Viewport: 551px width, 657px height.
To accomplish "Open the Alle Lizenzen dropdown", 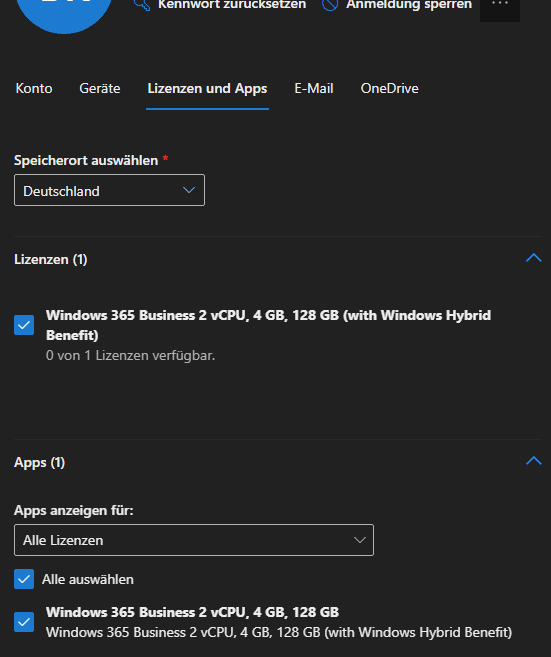I will pyautogui.click(x=194, y=540).
